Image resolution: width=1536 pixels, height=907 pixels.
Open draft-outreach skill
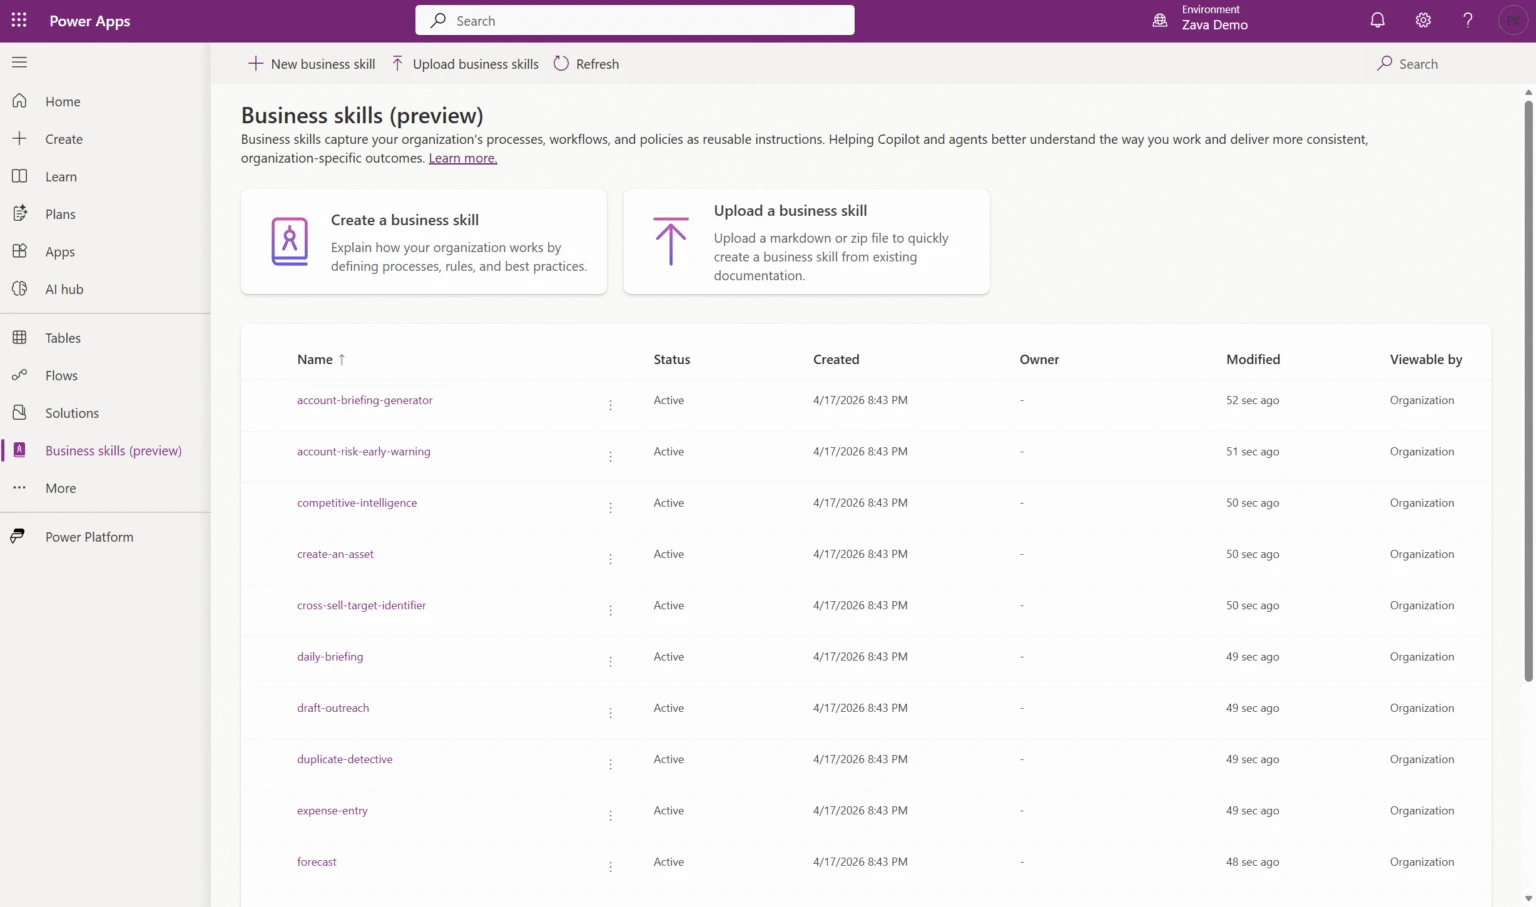click(x=333, y=708)
